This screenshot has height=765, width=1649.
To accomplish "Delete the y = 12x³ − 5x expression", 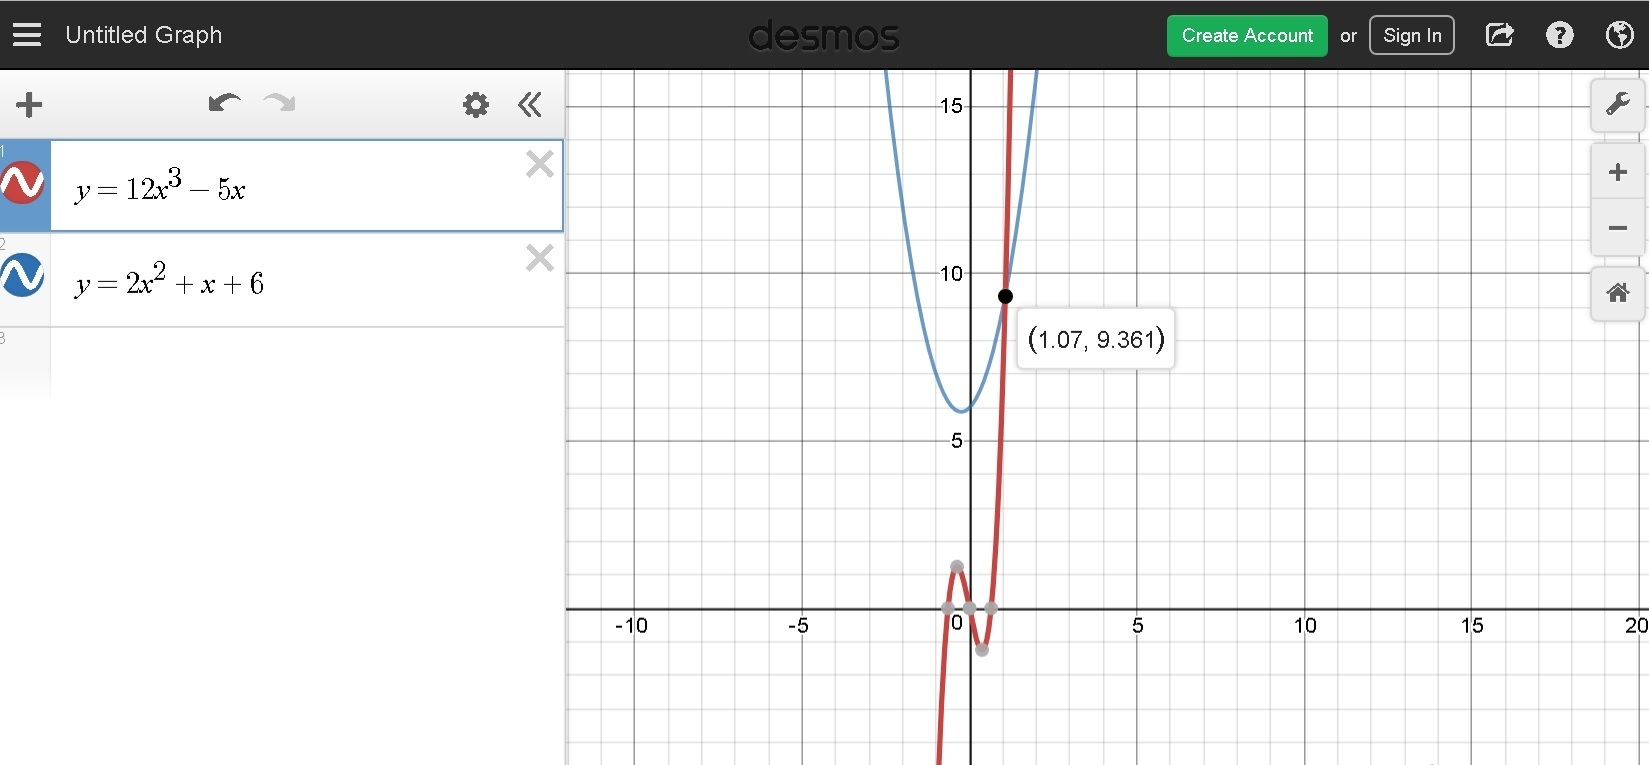I will click(x=540, y=164).
